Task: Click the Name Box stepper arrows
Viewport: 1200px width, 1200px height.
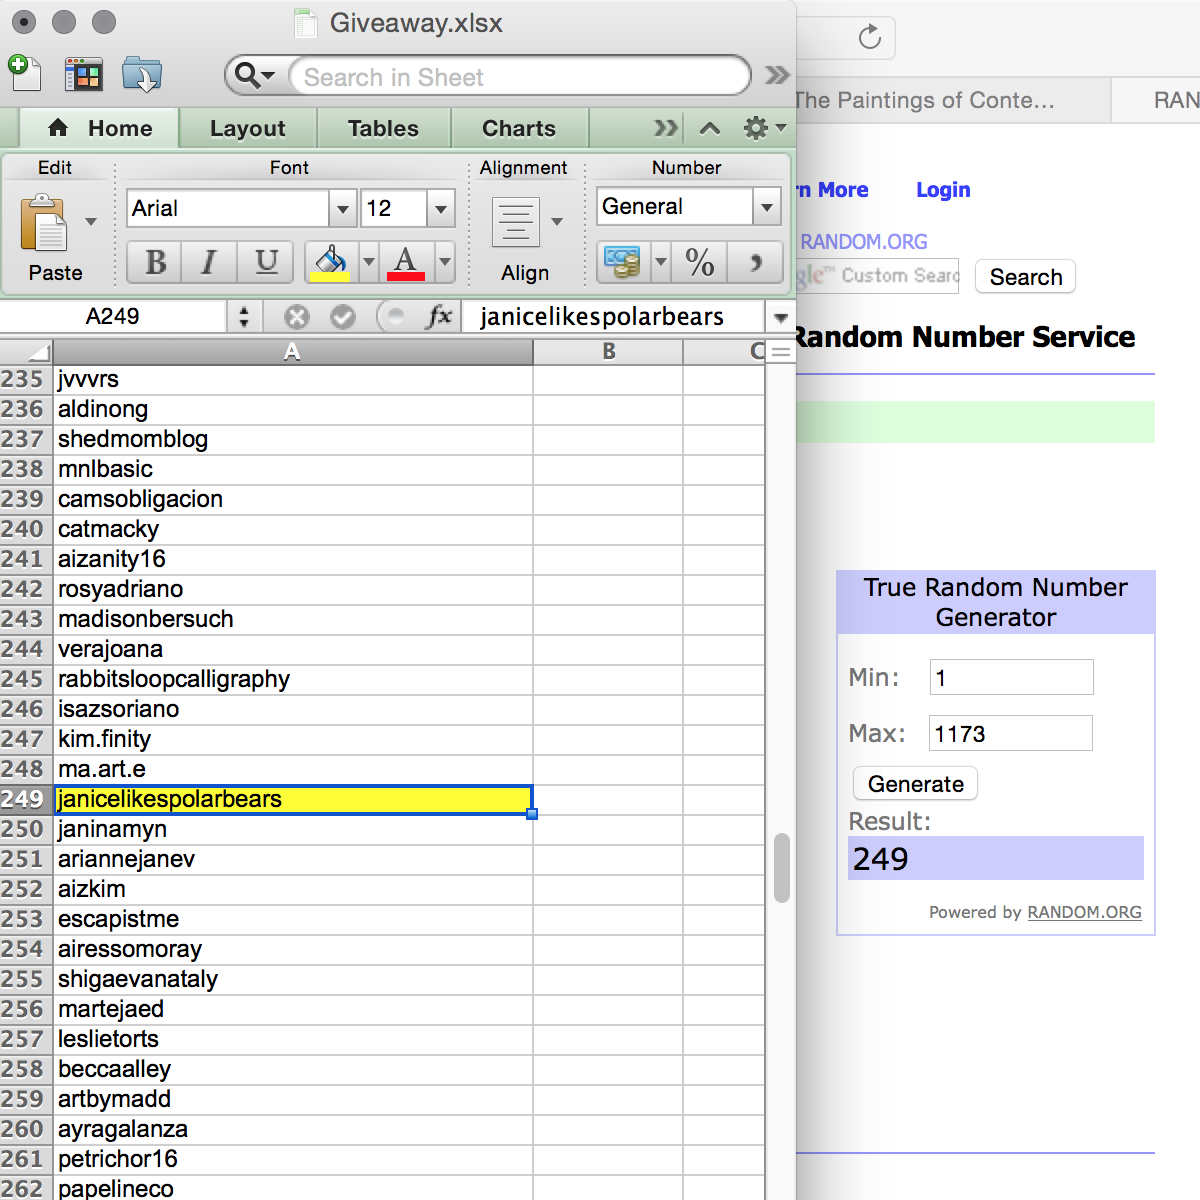Action: [x=244, y=317]
